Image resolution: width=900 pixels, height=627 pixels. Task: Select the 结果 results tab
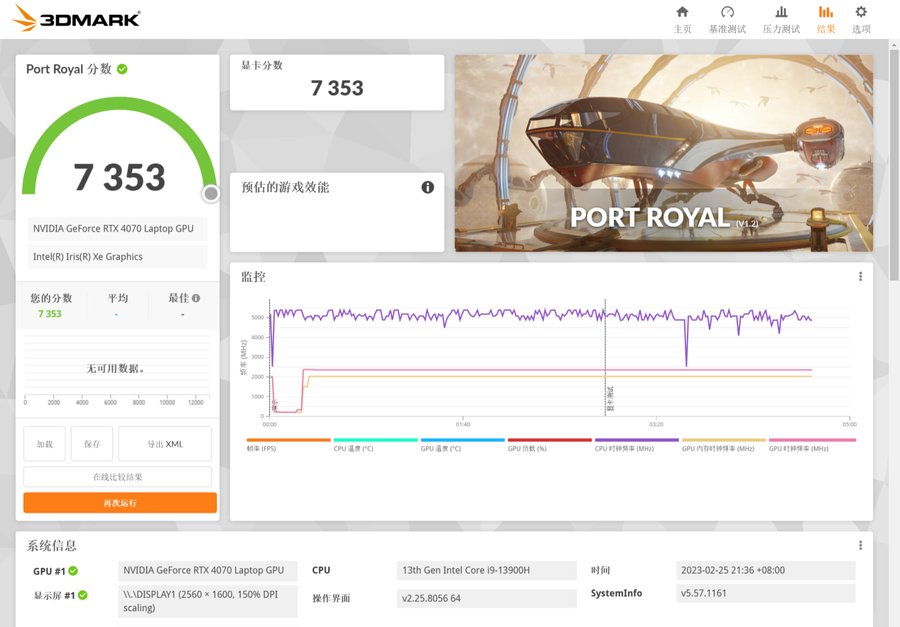tap(825, 19)
